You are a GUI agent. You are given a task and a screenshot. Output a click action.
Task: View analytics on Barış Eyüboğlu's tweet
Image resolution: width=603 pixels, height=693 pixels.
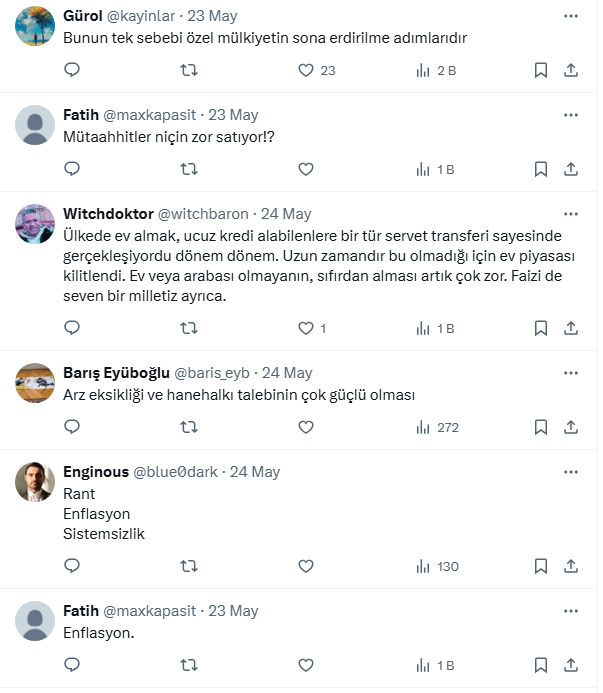[436, 427]
